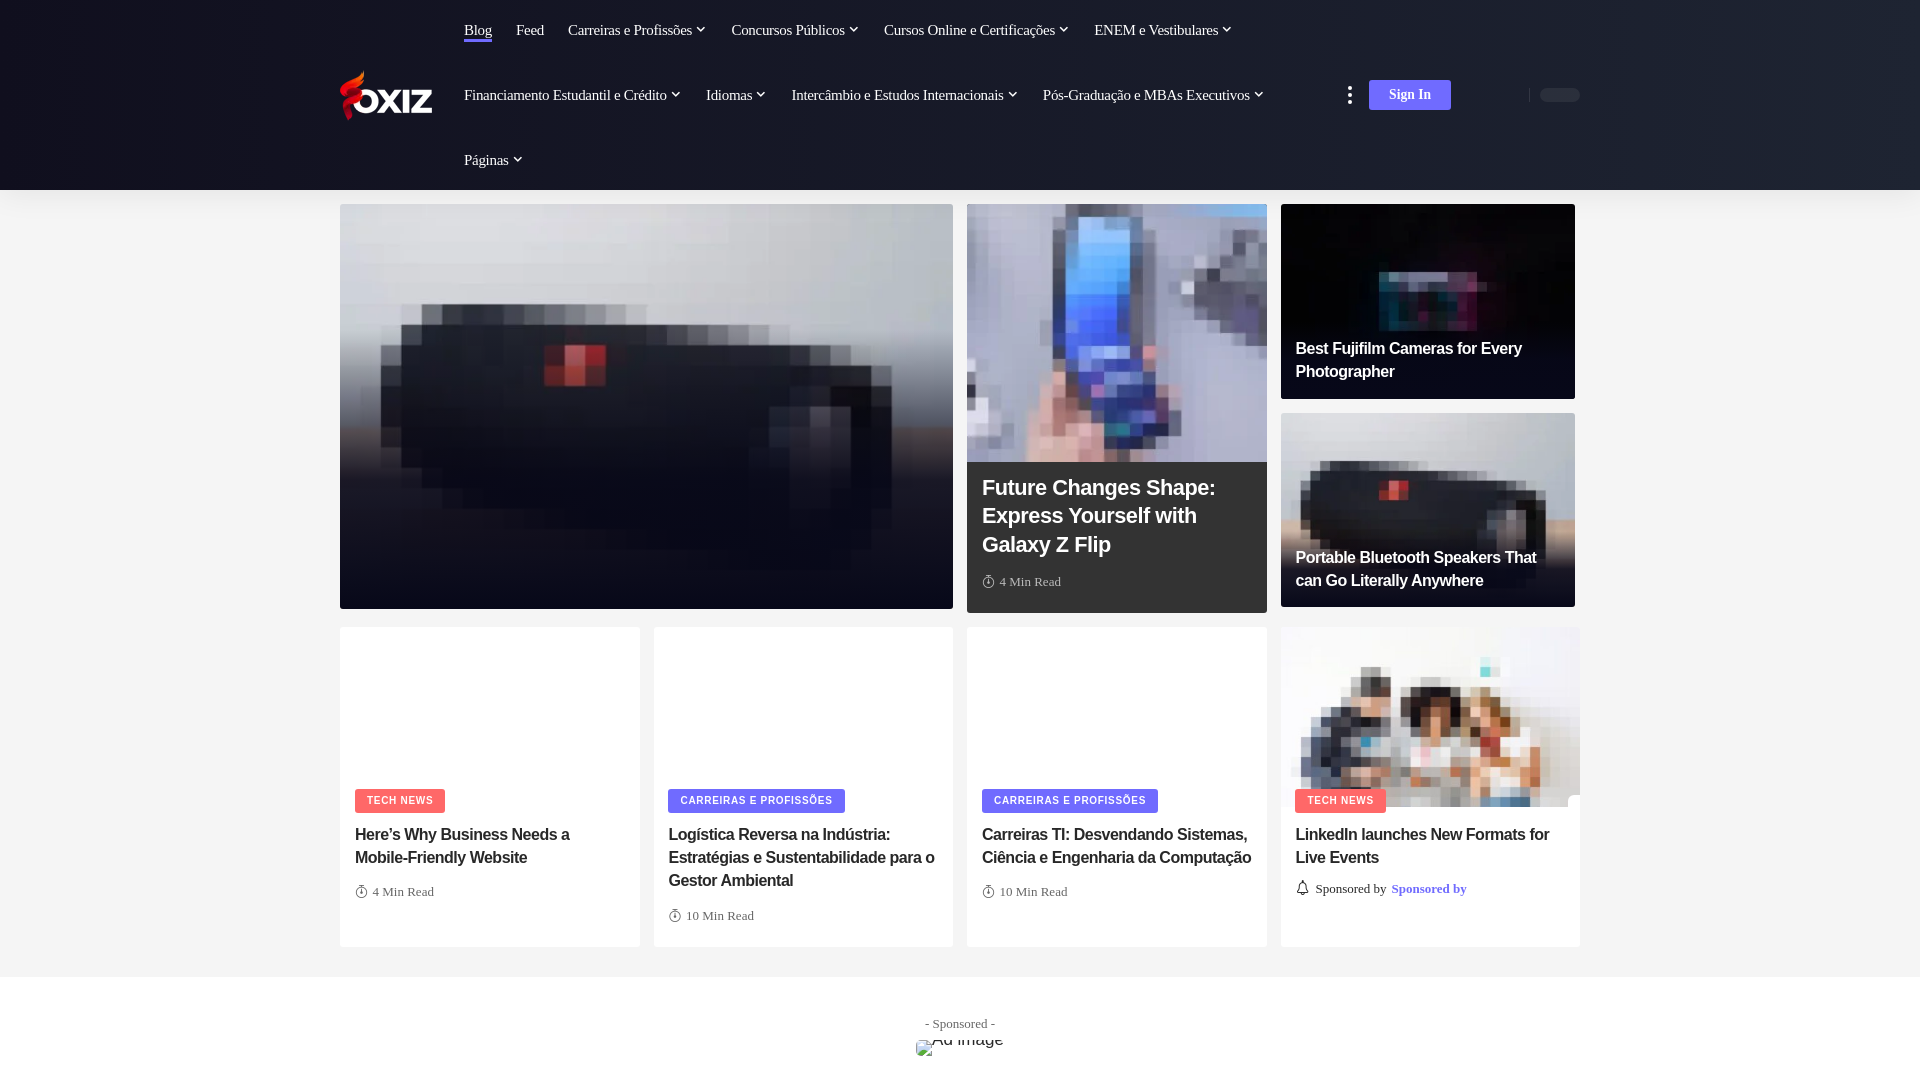Expand the Concursos Públicos dropdown

[795, 30]
